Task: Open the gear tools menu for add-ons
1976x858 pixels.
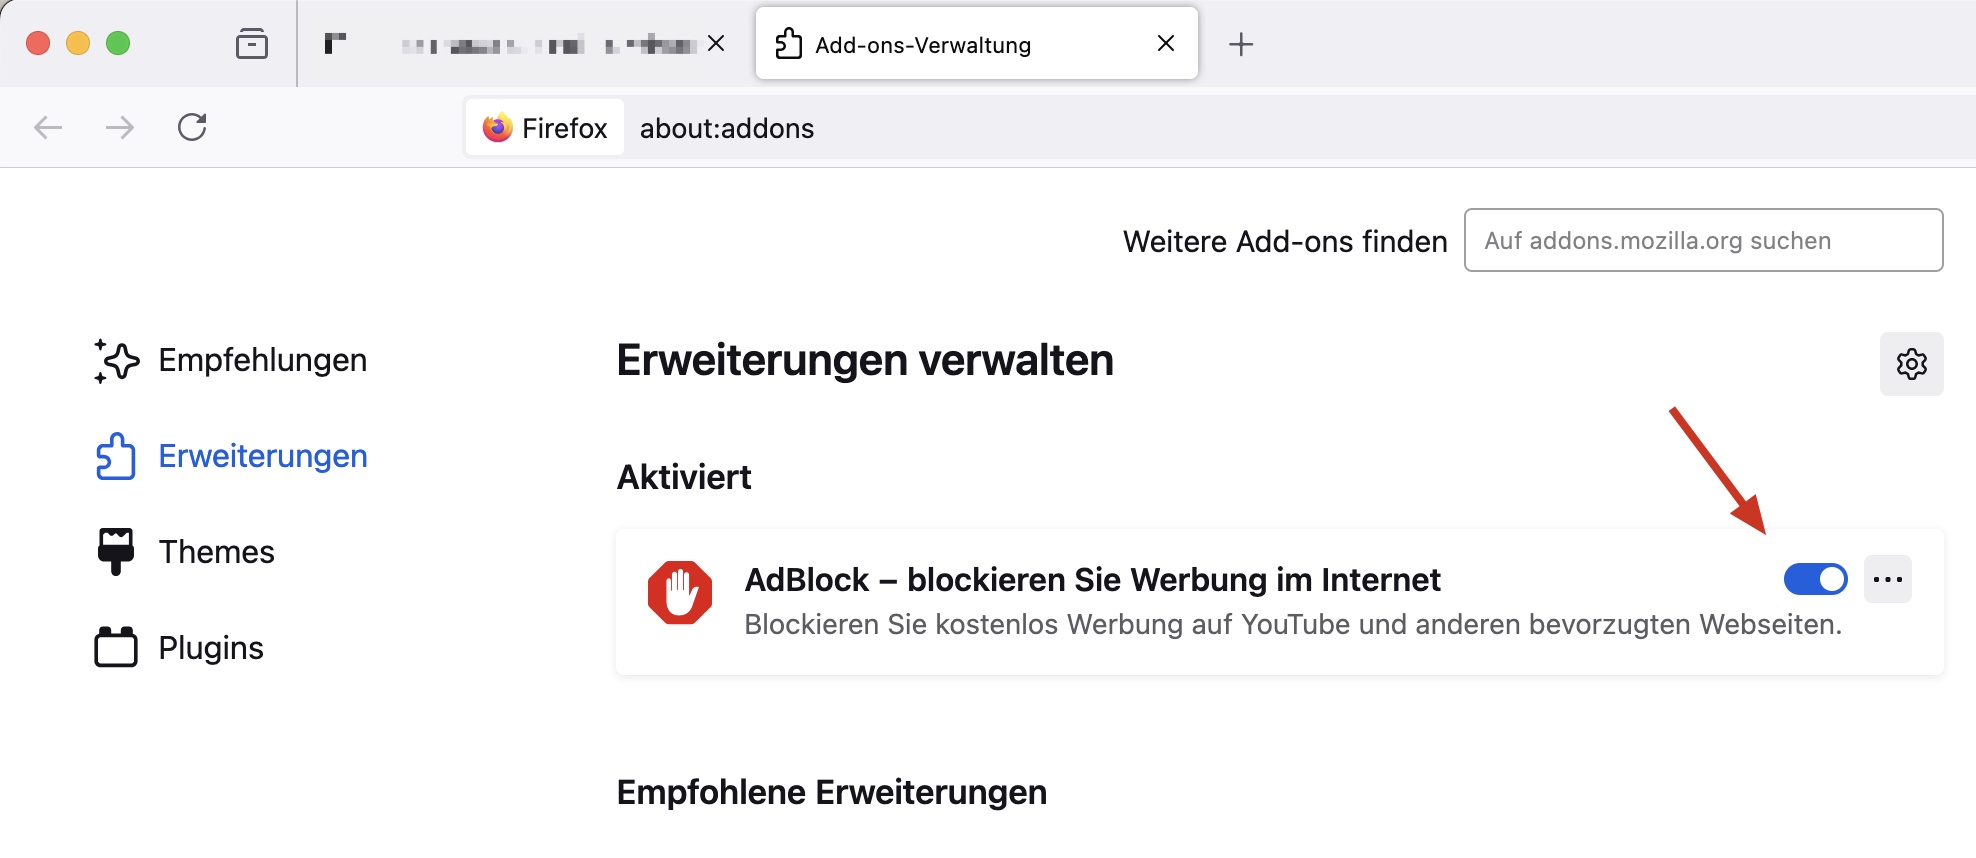Action: point(1911,364)
